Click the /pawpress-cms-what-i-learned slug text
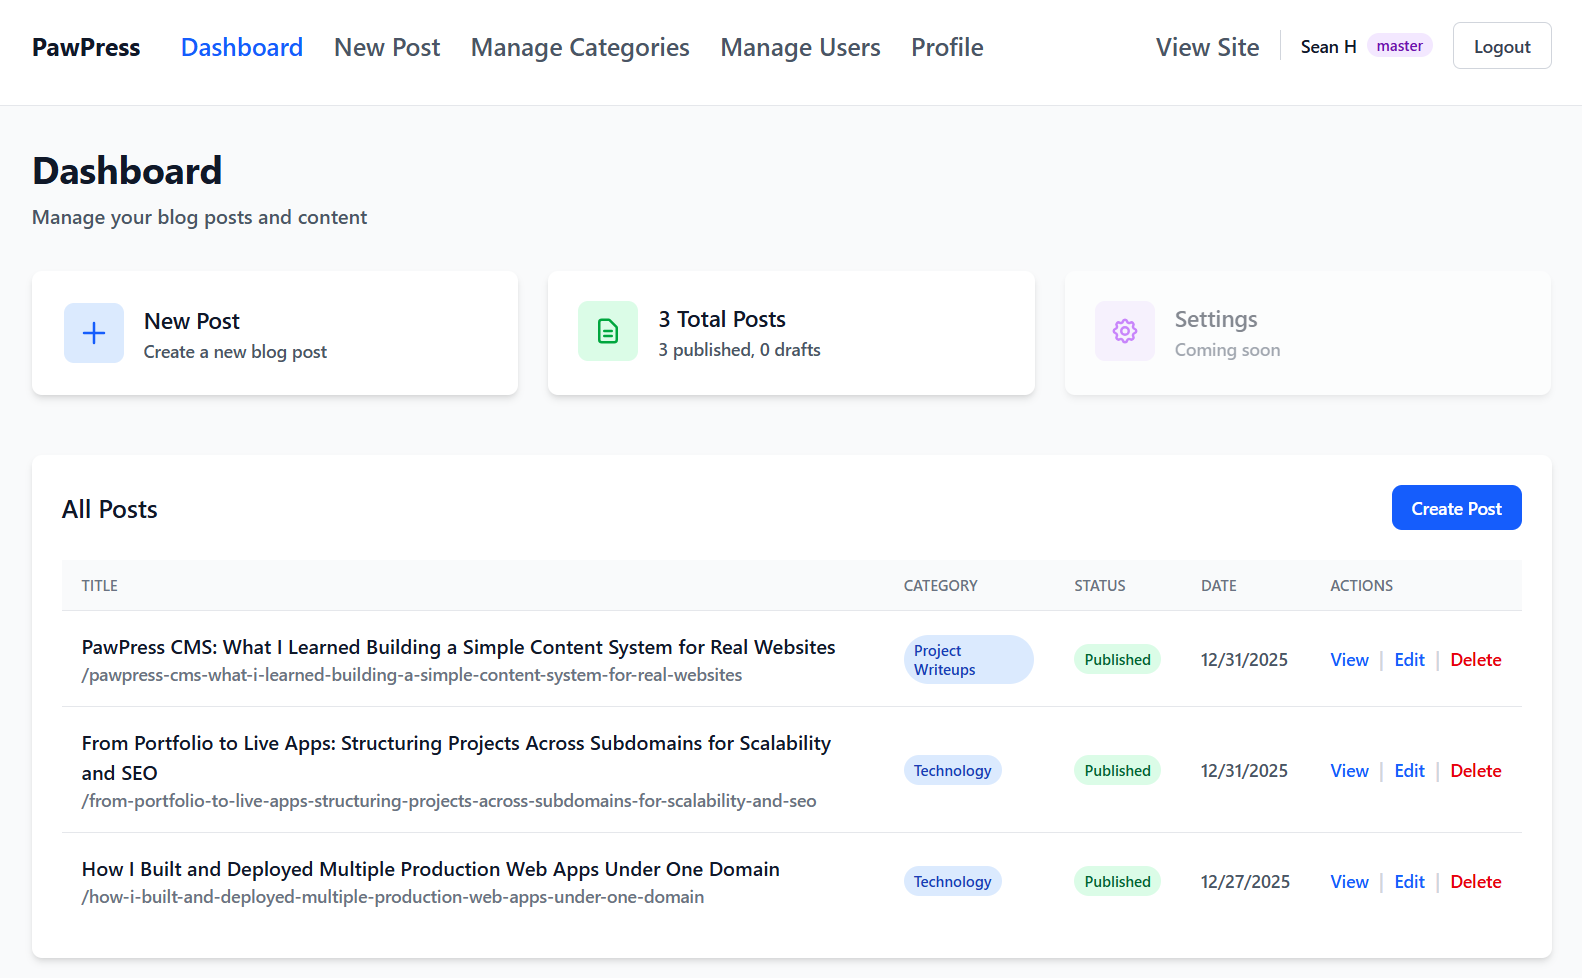 [x=412, y=675]
